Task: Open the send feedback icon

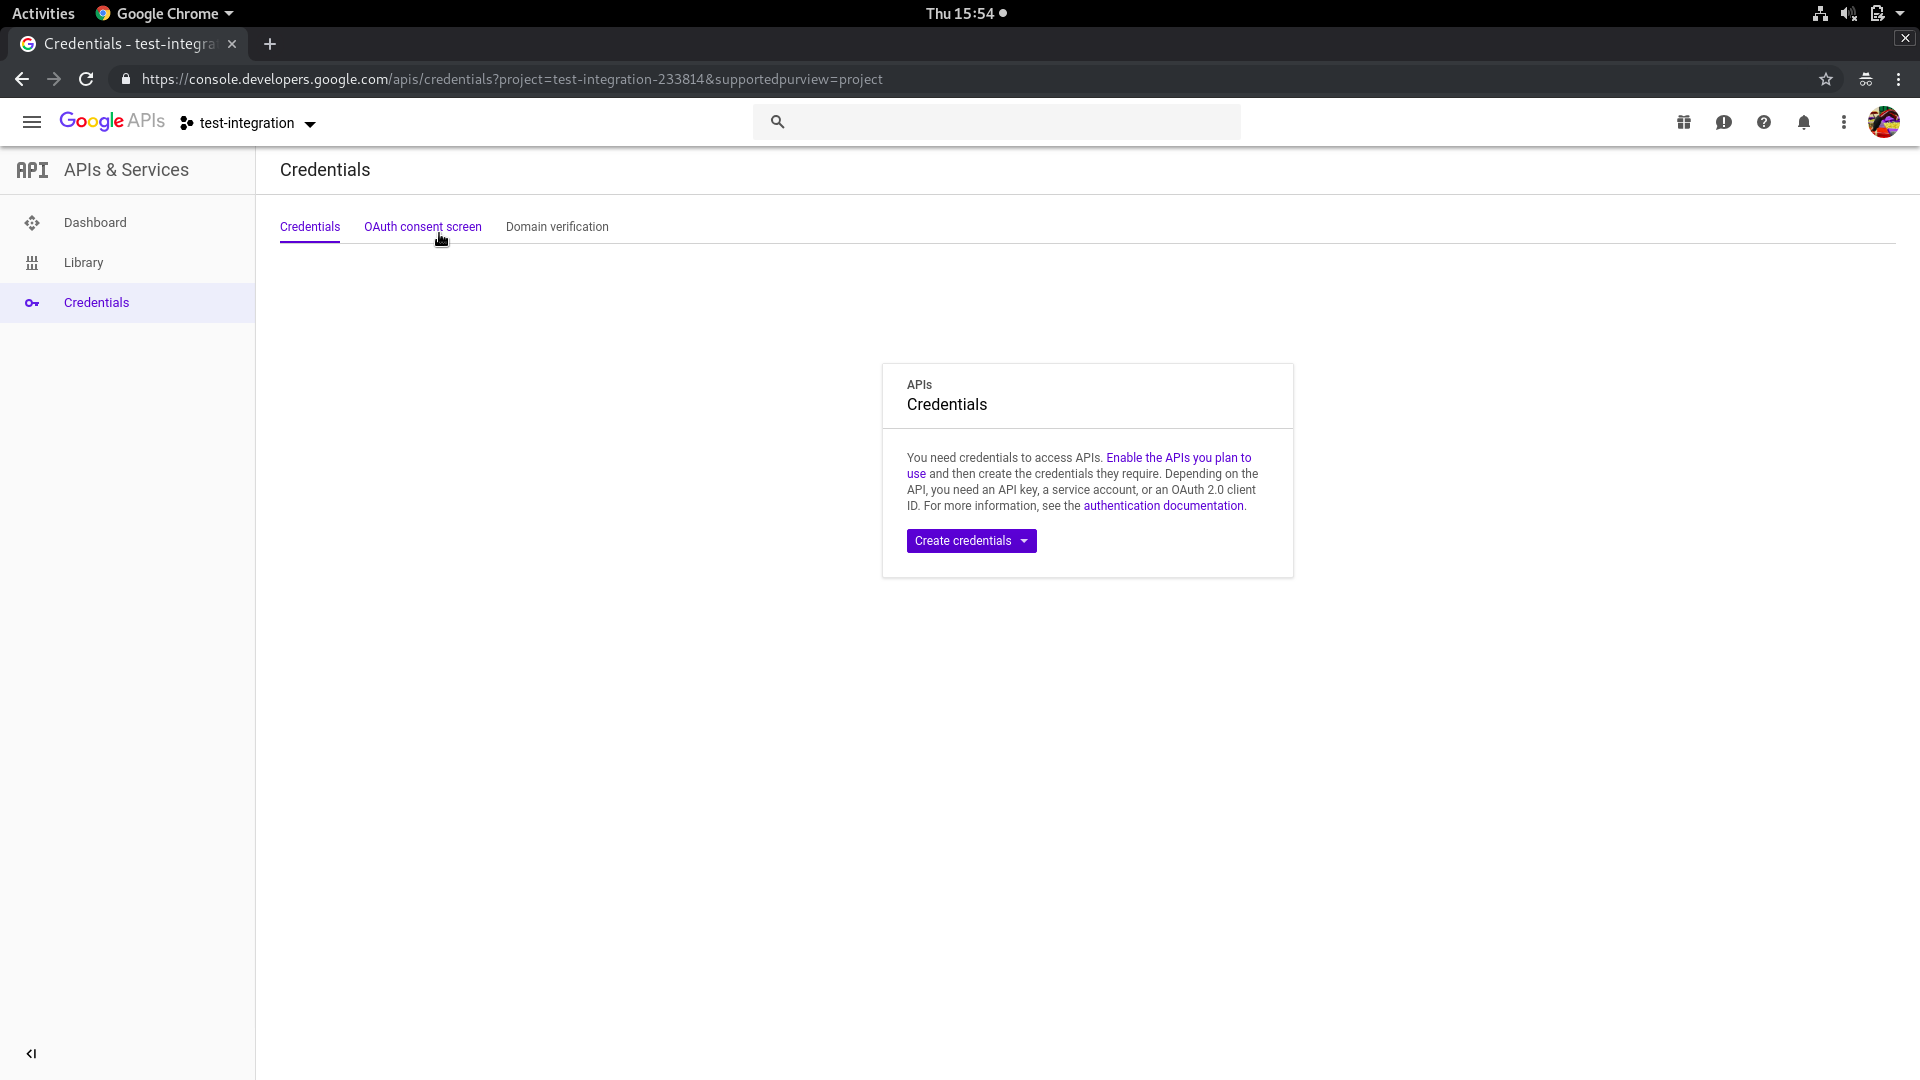Action: coord(1724,122)
